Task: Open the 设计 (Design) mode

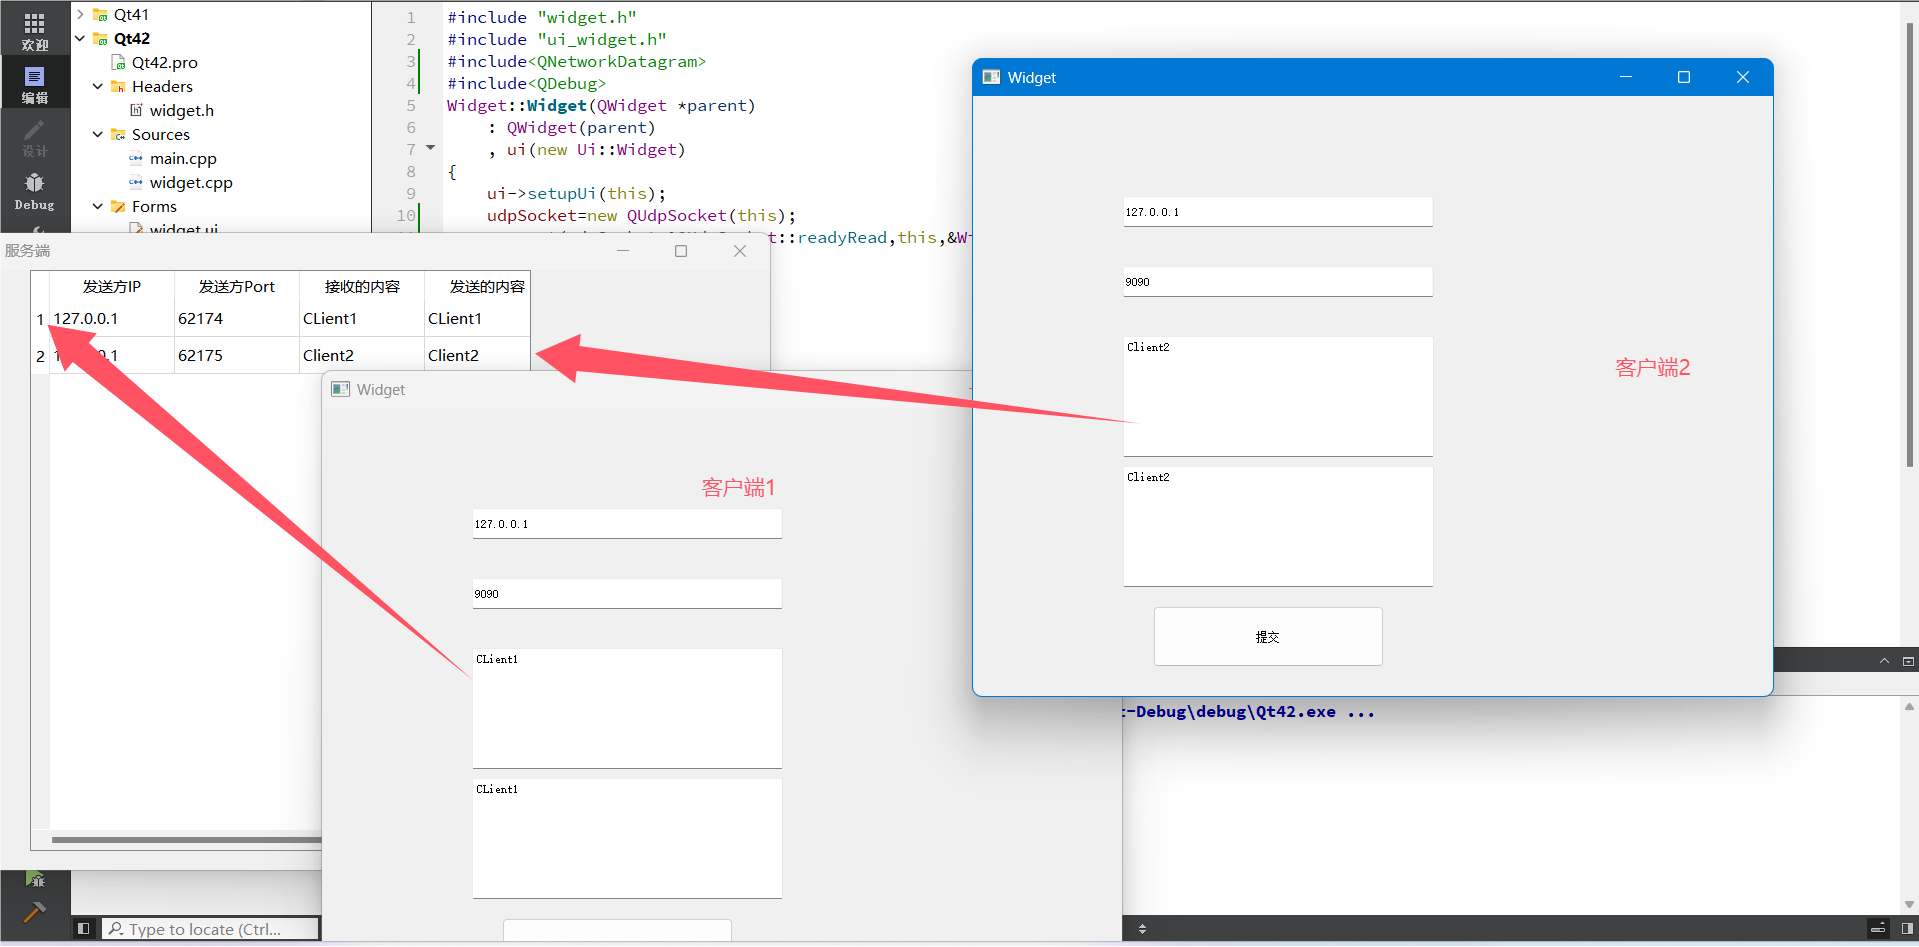Action: pos(35,138)
